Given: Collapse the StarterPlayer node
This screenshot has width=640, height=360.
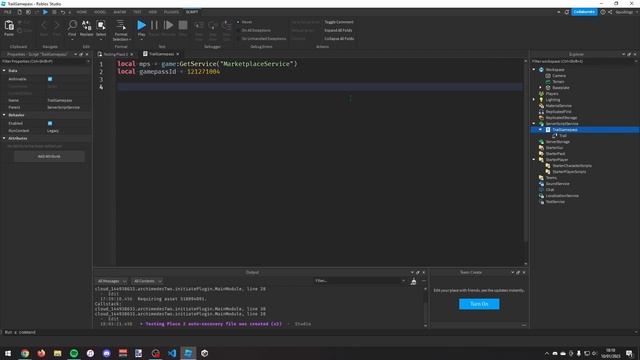Looking at the screenshot, I should 534,160.
